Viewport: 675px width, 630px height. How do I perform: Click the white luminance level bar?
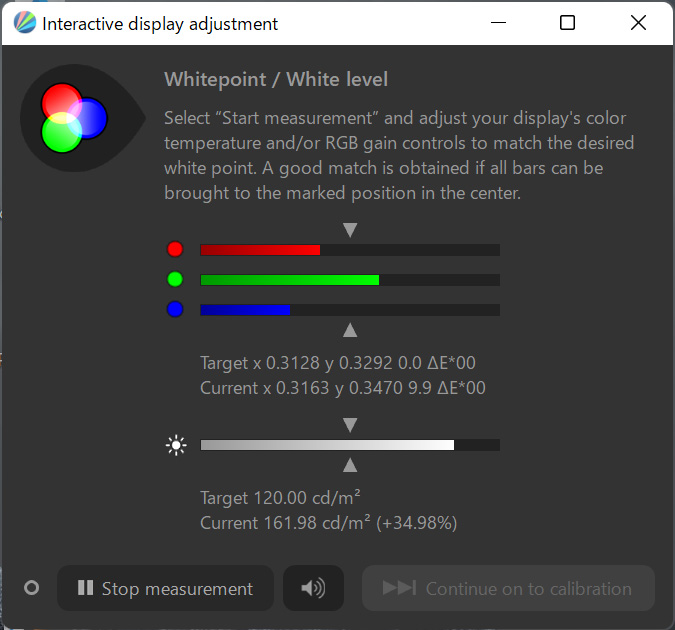[x=350, y=445]
